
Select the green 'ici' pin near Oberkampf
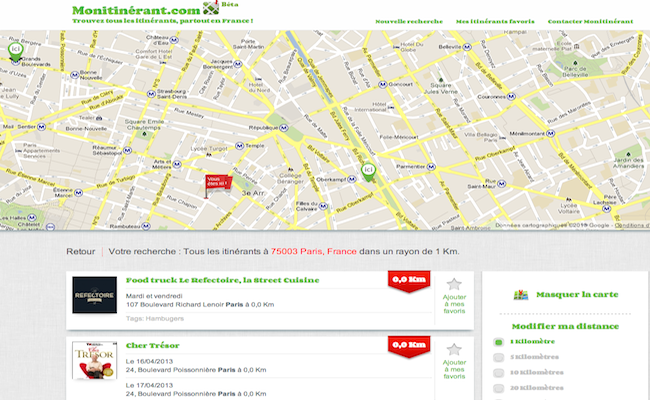pos(368,172)
